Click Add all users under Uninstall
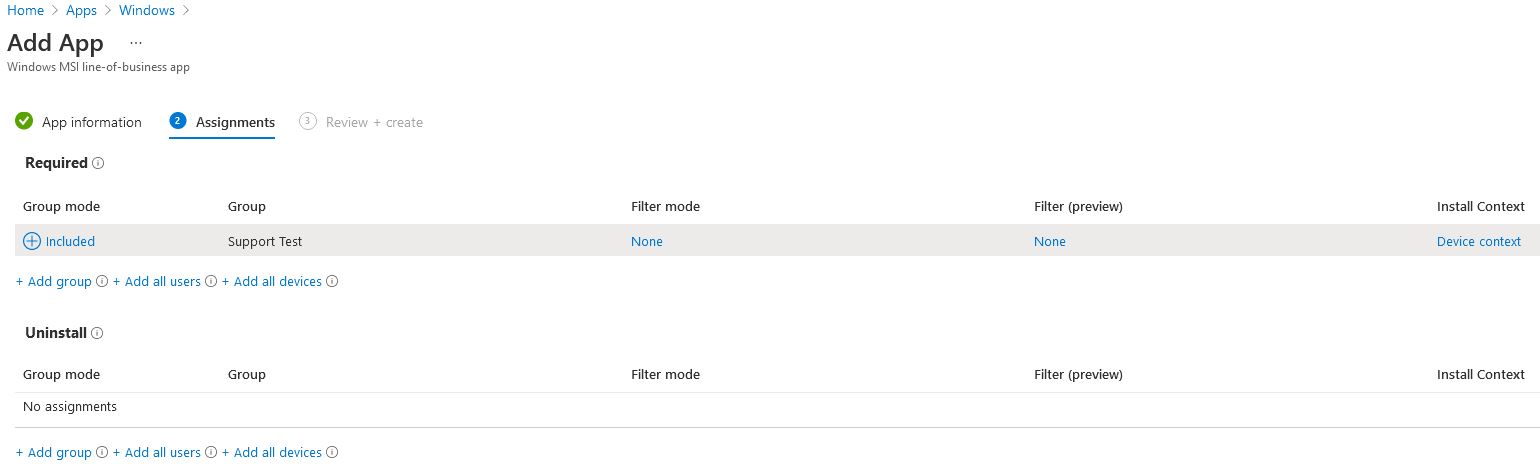This screenshot has width=1540, height=467. tap(157, 453)
